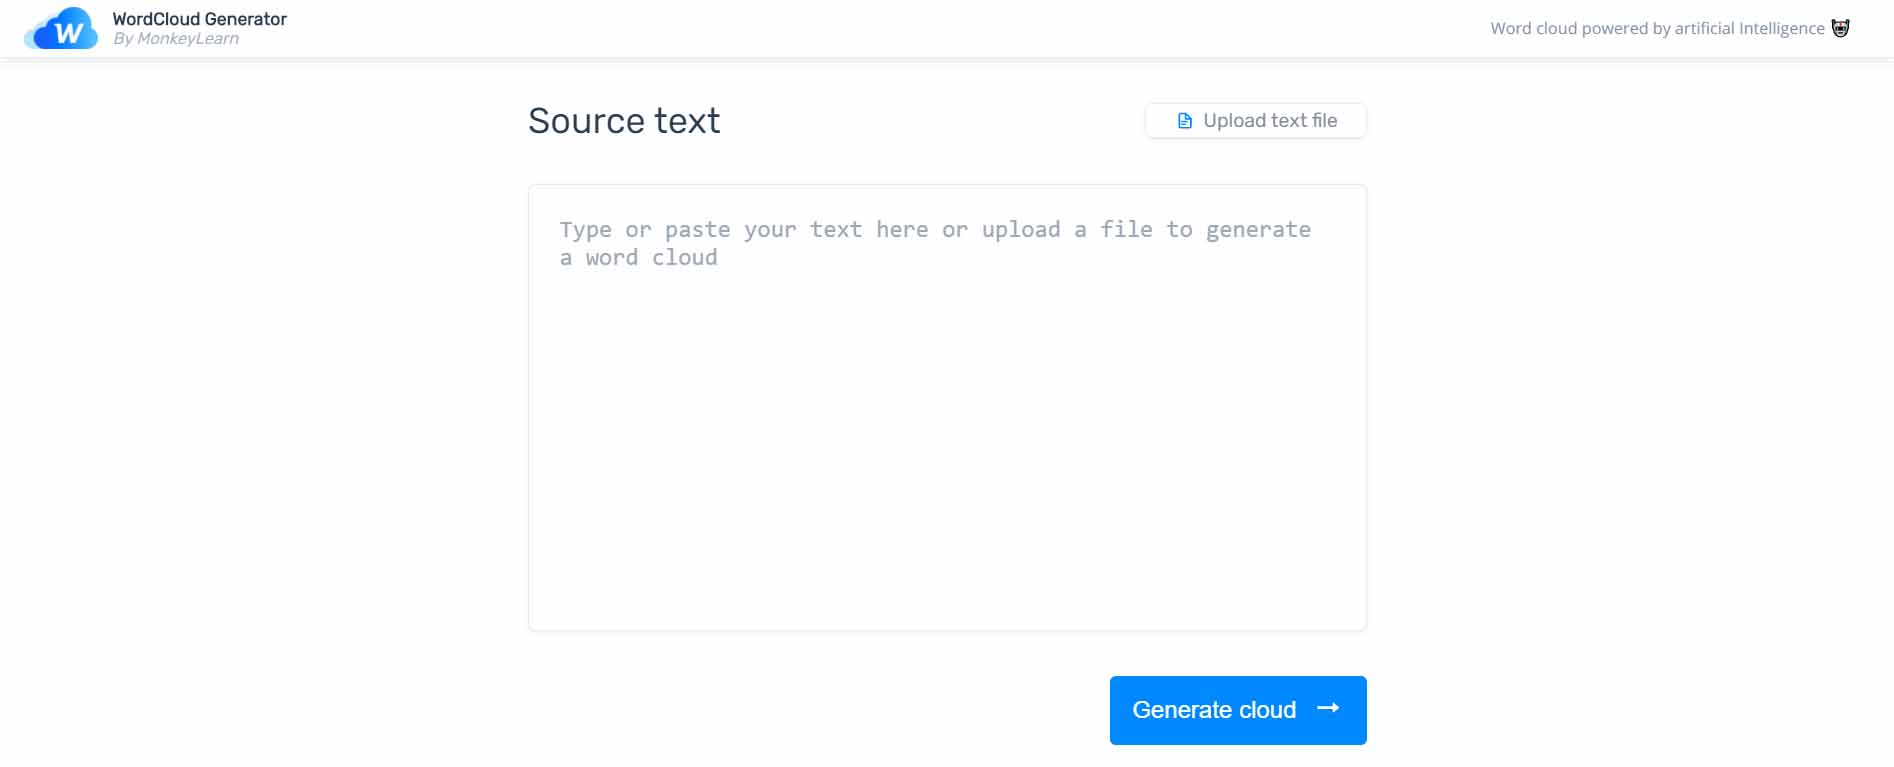The width and height of the screenshot is (1894, 767).
Task: Click the Generate cloud button
Action: [1238, 710]
